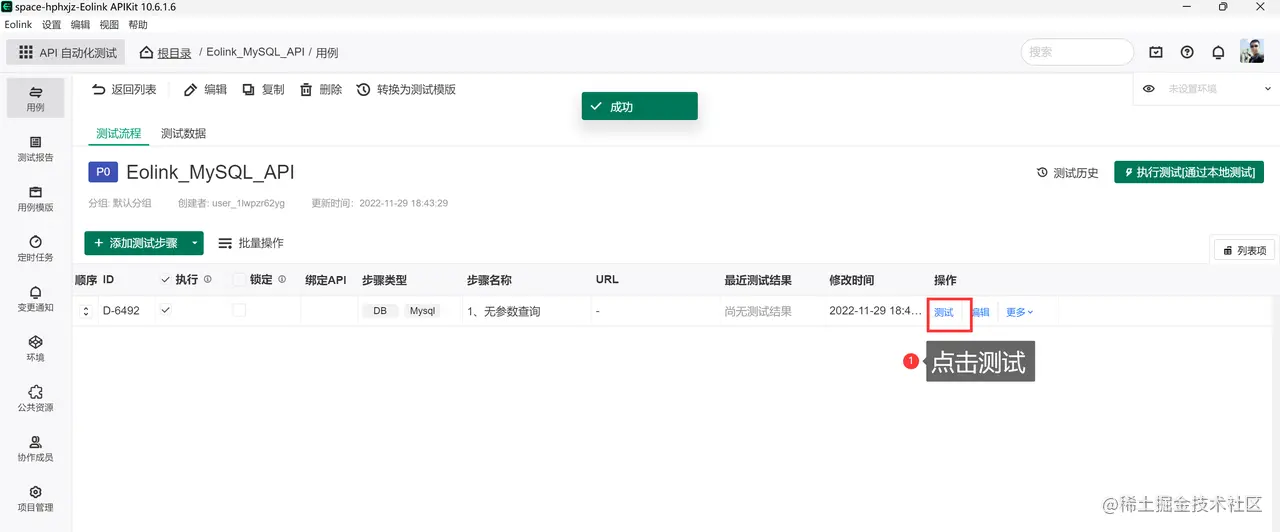Click 转换为测试模版
Viewport: 1280px width, 532px height.
click(406, 89)
